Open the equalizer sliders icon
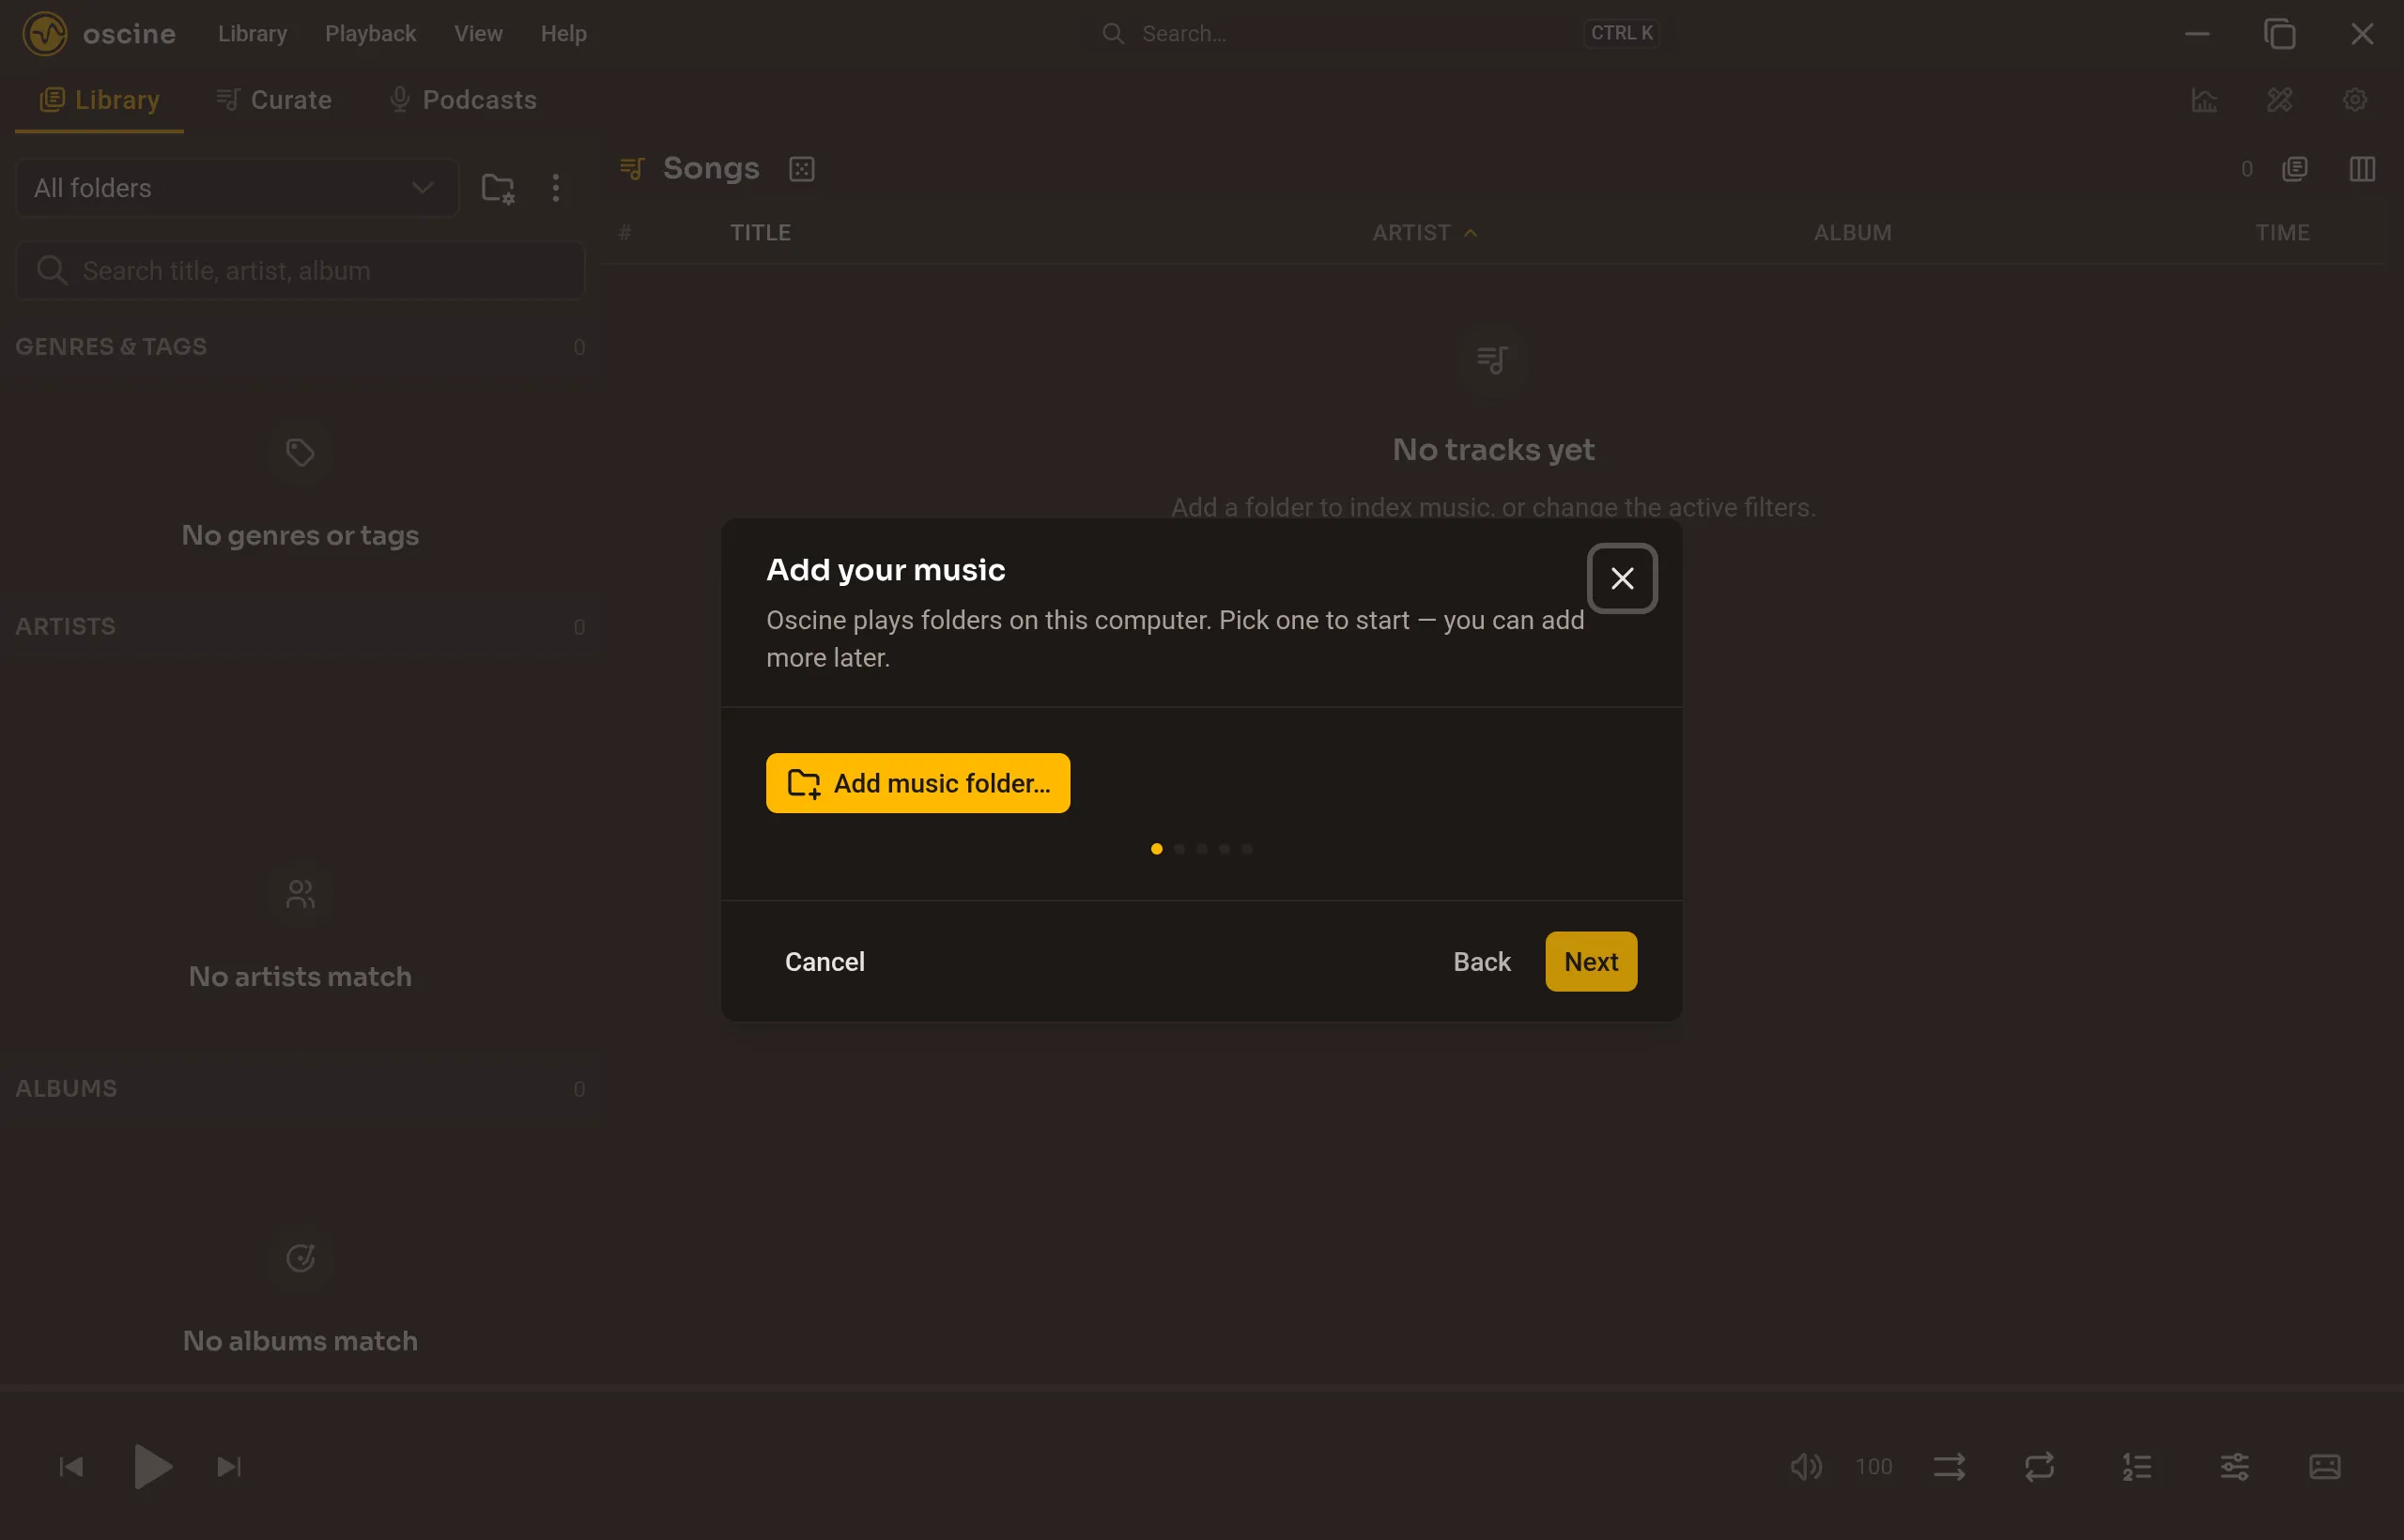The width and height of the screenshot is (2404, 1540). (x=2234, y=1467)
